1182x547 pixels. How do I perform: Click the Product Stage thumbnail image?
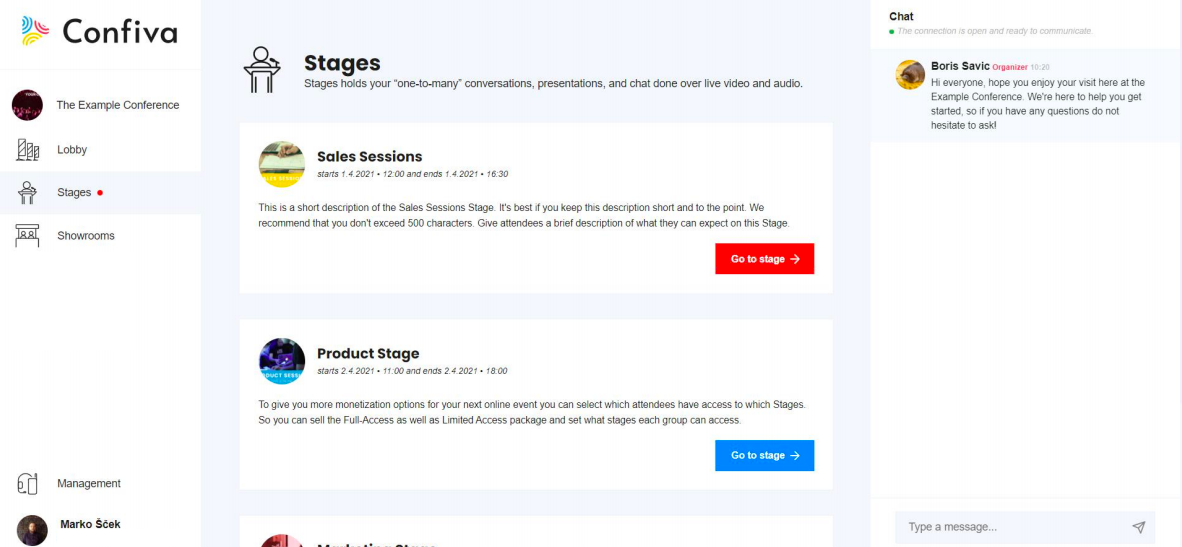(x=282, y=361)
